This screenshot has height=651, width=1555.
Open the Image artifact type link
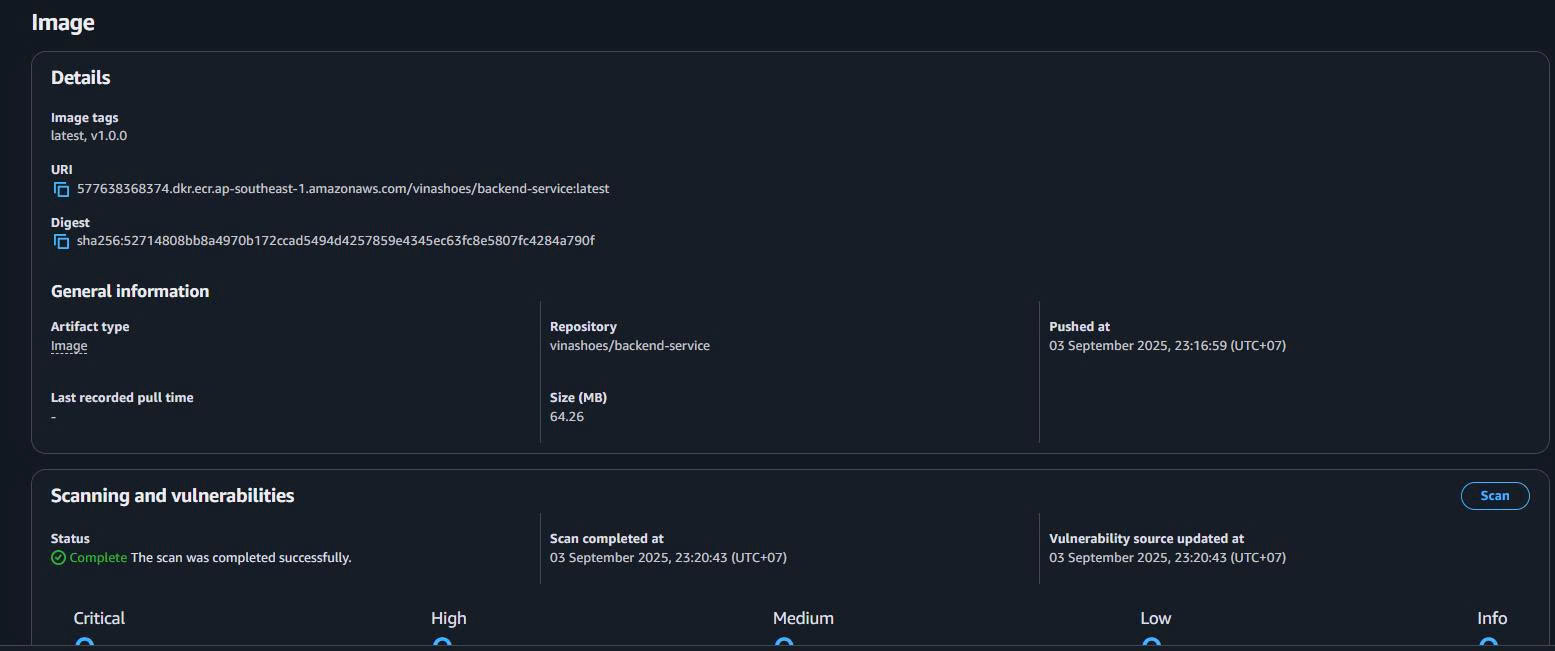click(69, 346)
